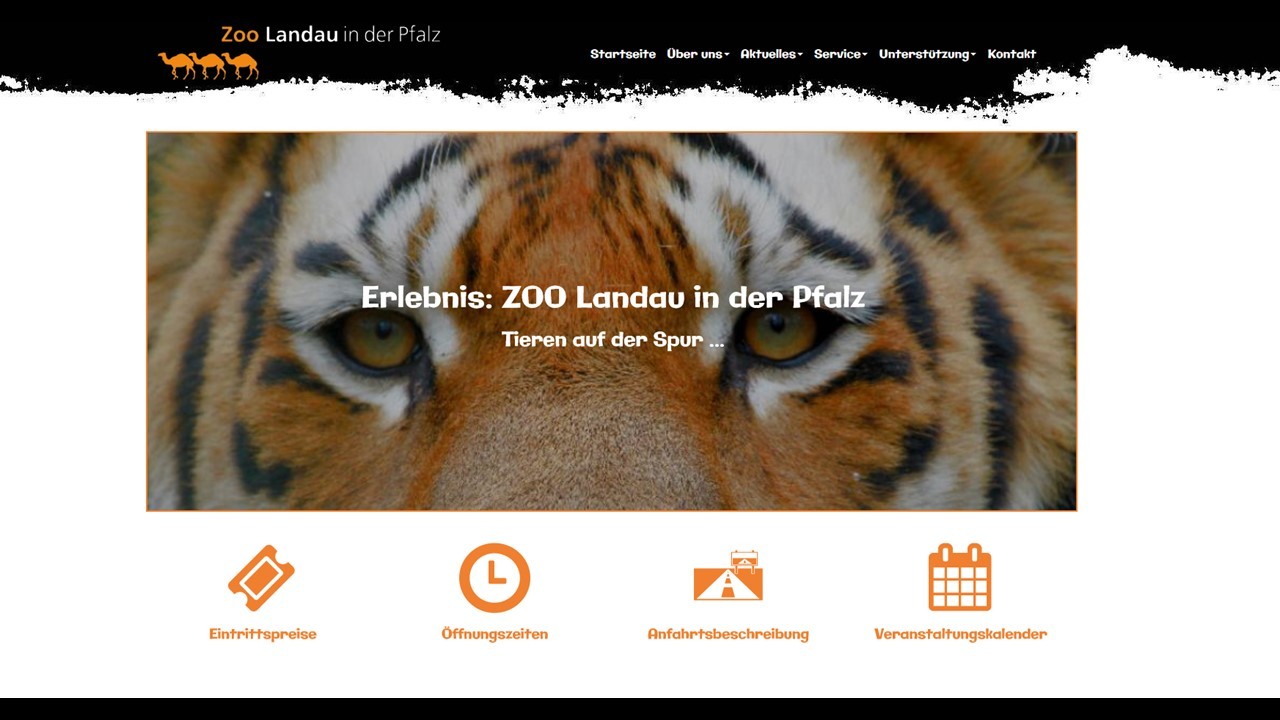The image size is (1280, 720).
Task: Expand the Über uns dropdown menu
Action: click(x=698, y=54)
